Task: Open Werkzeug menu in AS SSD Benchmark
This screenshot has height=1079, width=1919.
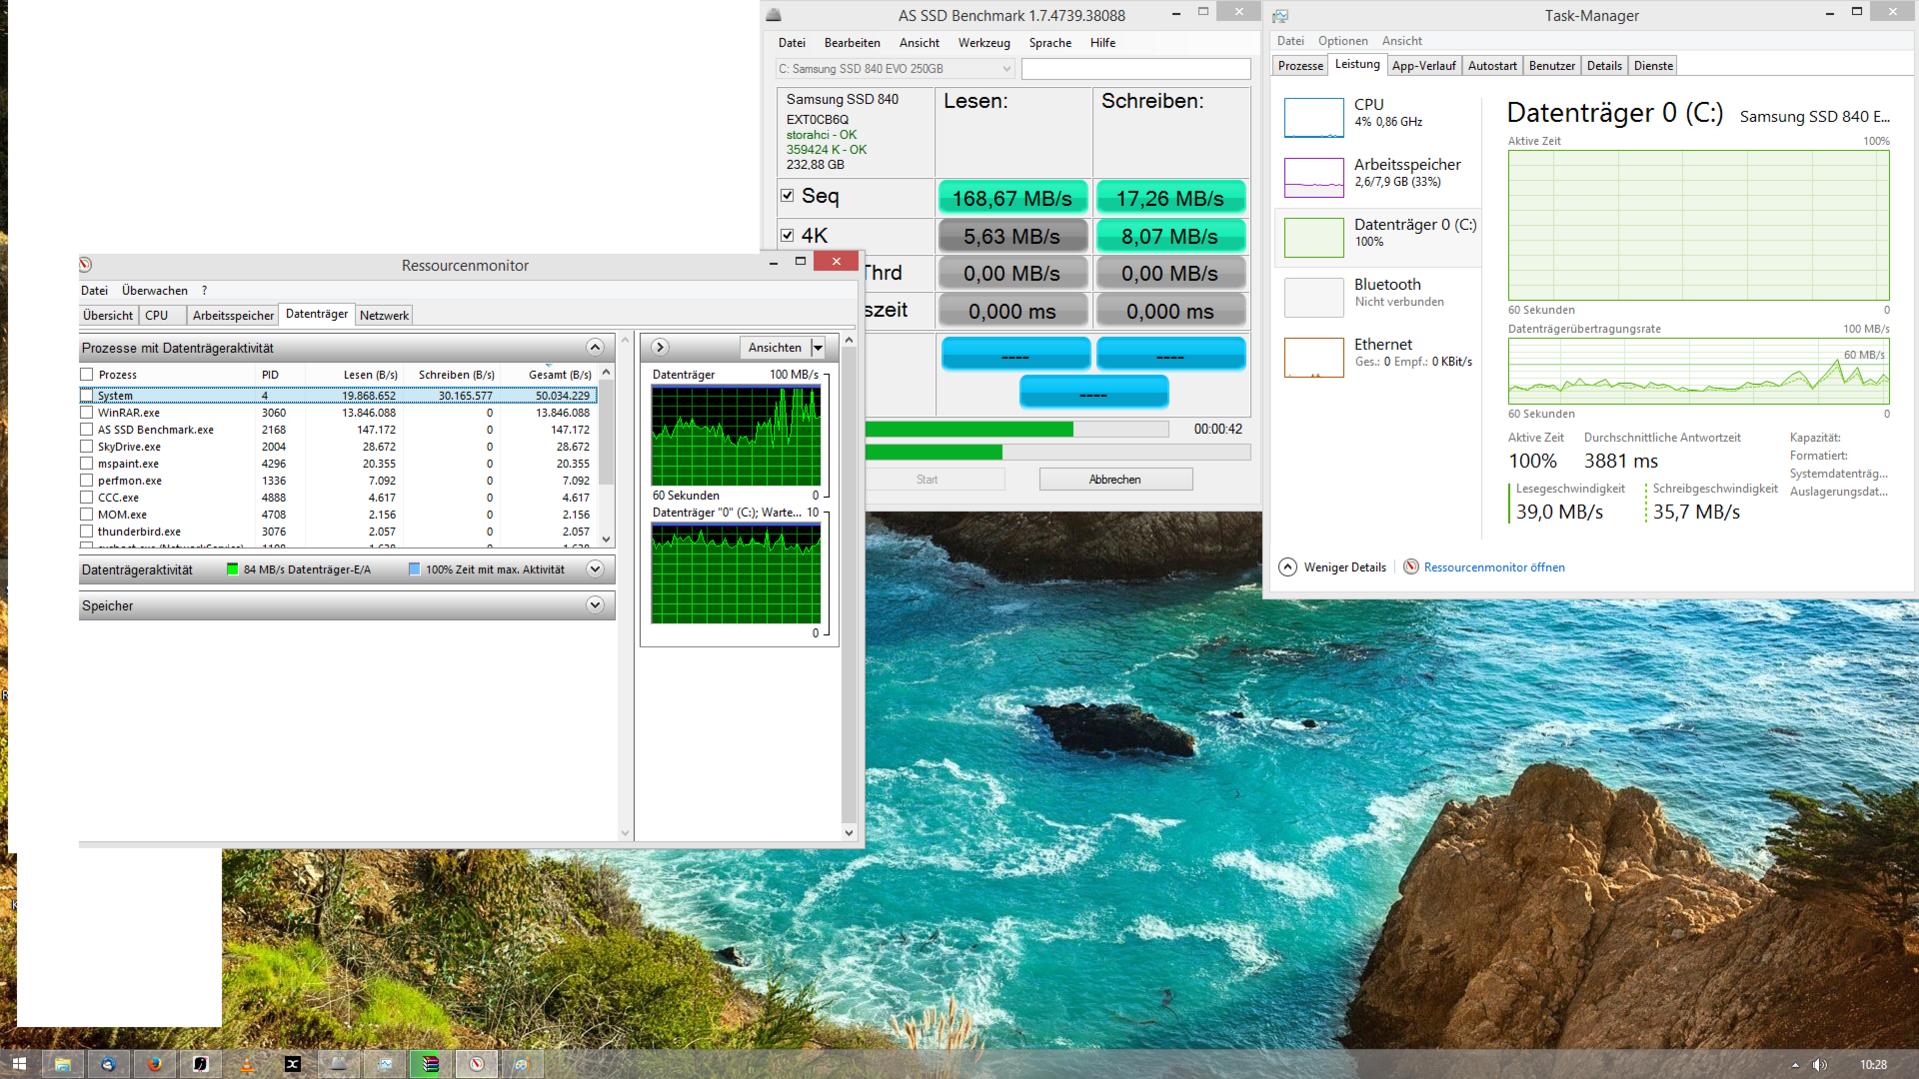Action: 984,43
